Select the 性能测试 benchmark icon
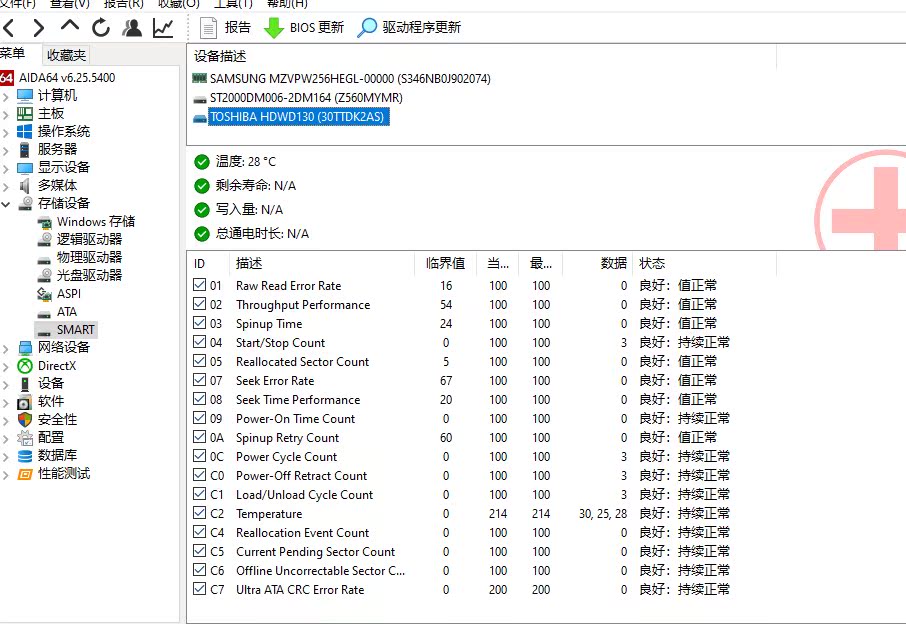The height and width of the screenshot is (624, 906). pyautogui.click(x=25, y=474)
